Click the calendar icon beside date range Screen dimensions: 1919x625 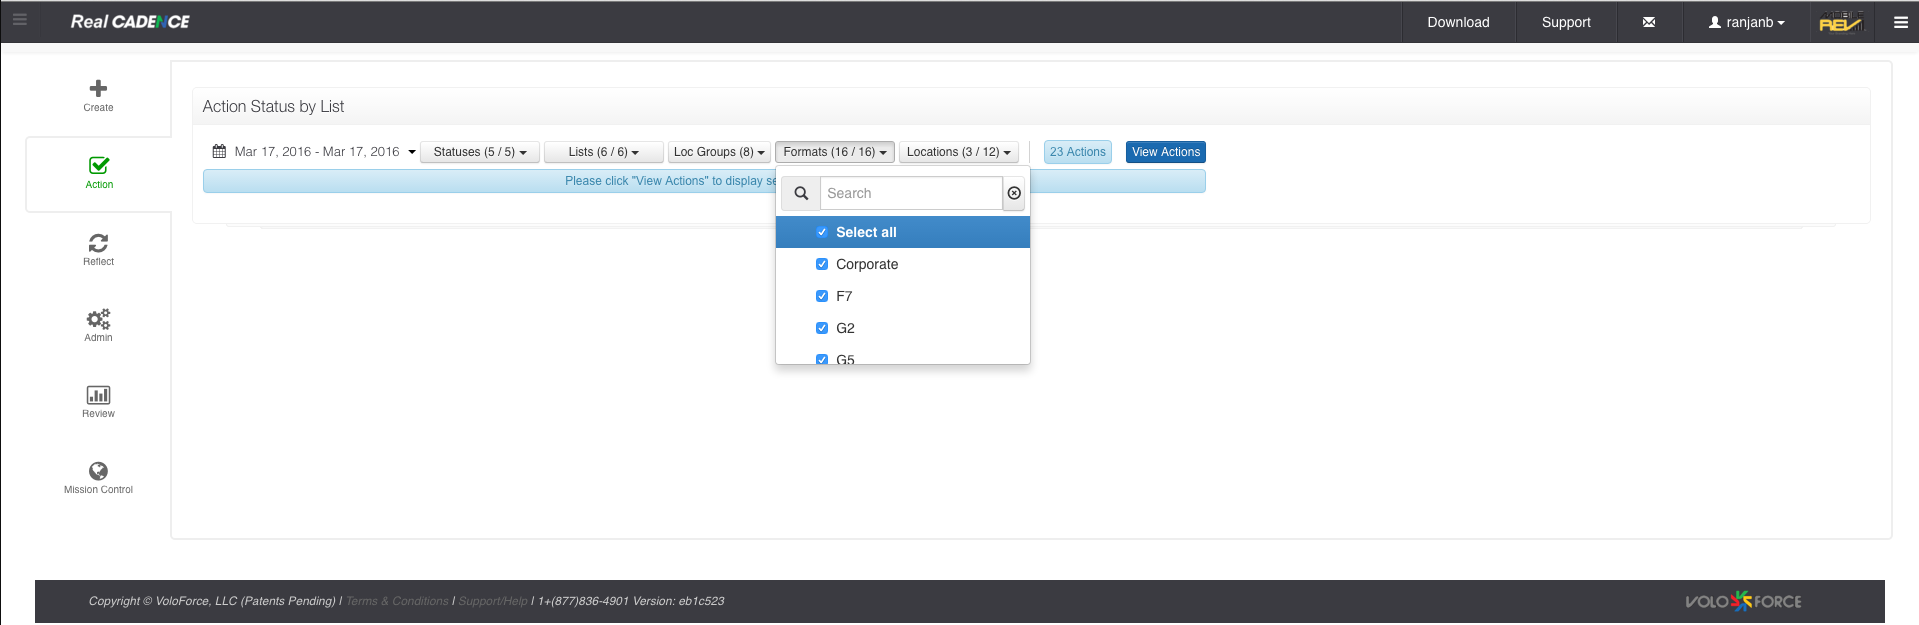click(219, 152)
